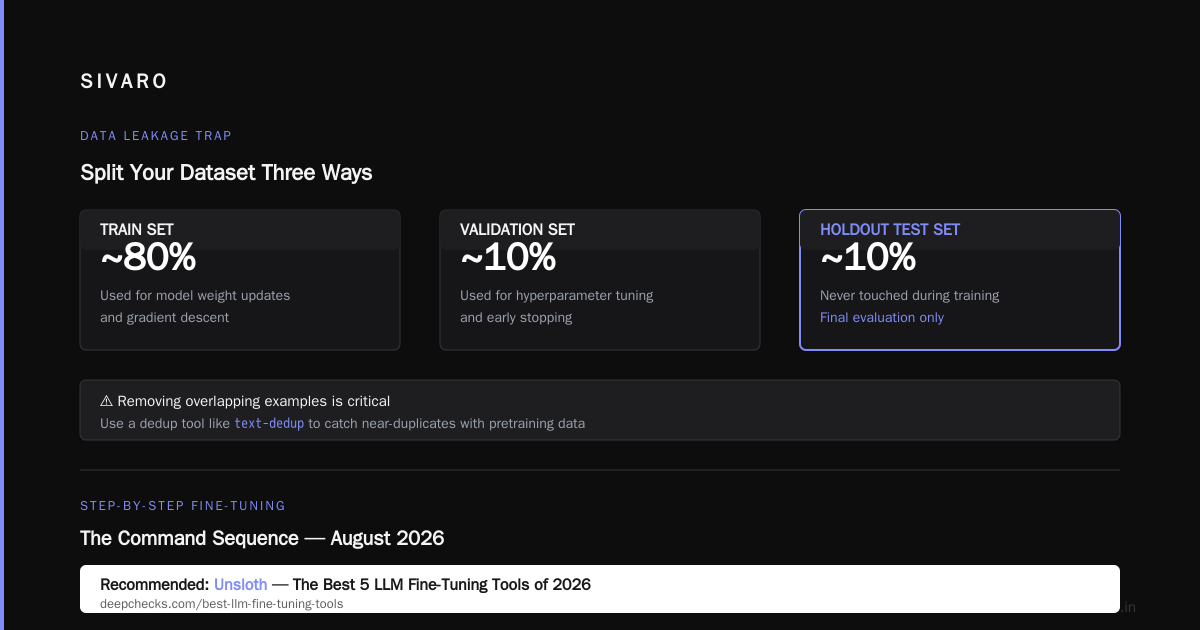Viewport: 1200px width, 630px height.
Task: Click the Step-by-Step Fine-Tuning section label
Action: [x=183, y=506]
